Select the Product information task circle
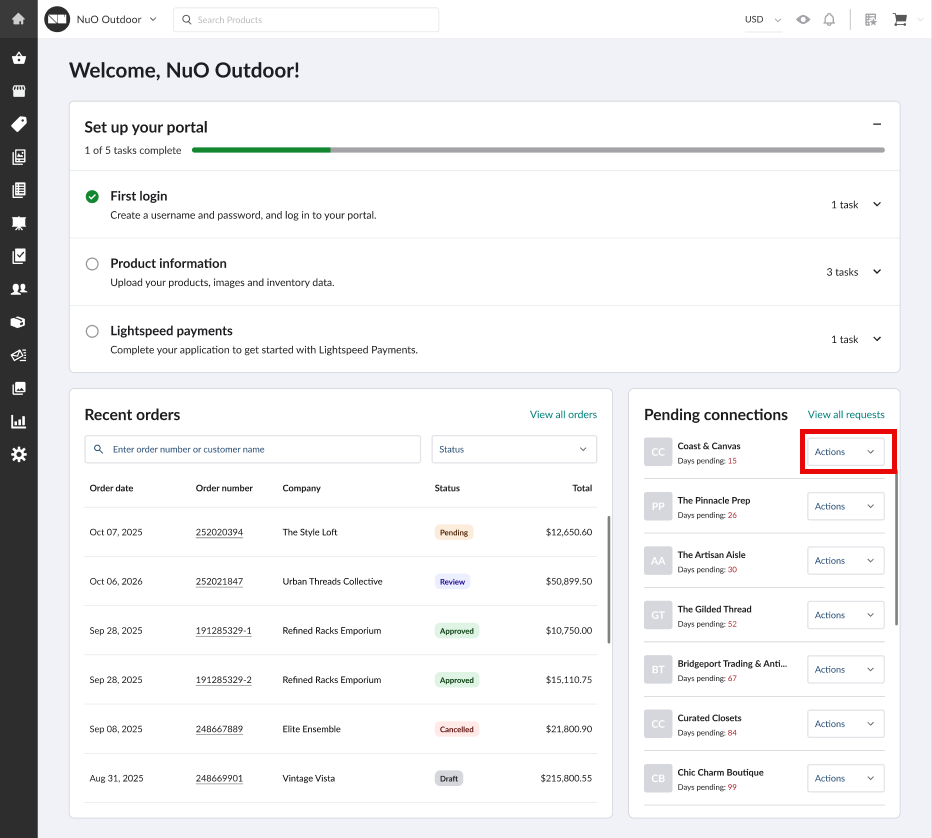932x838 pixels. [x=92, y=264]
